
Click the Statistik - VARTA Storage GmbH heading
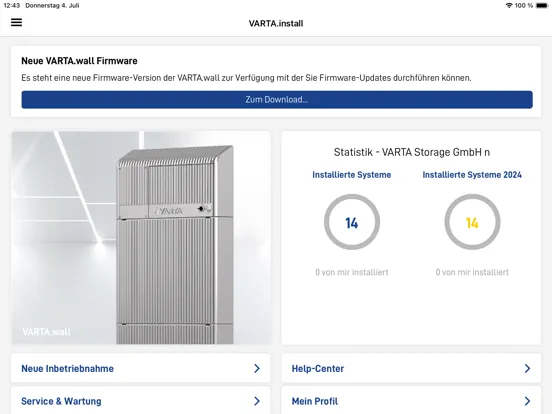click(x=412, y=152)
